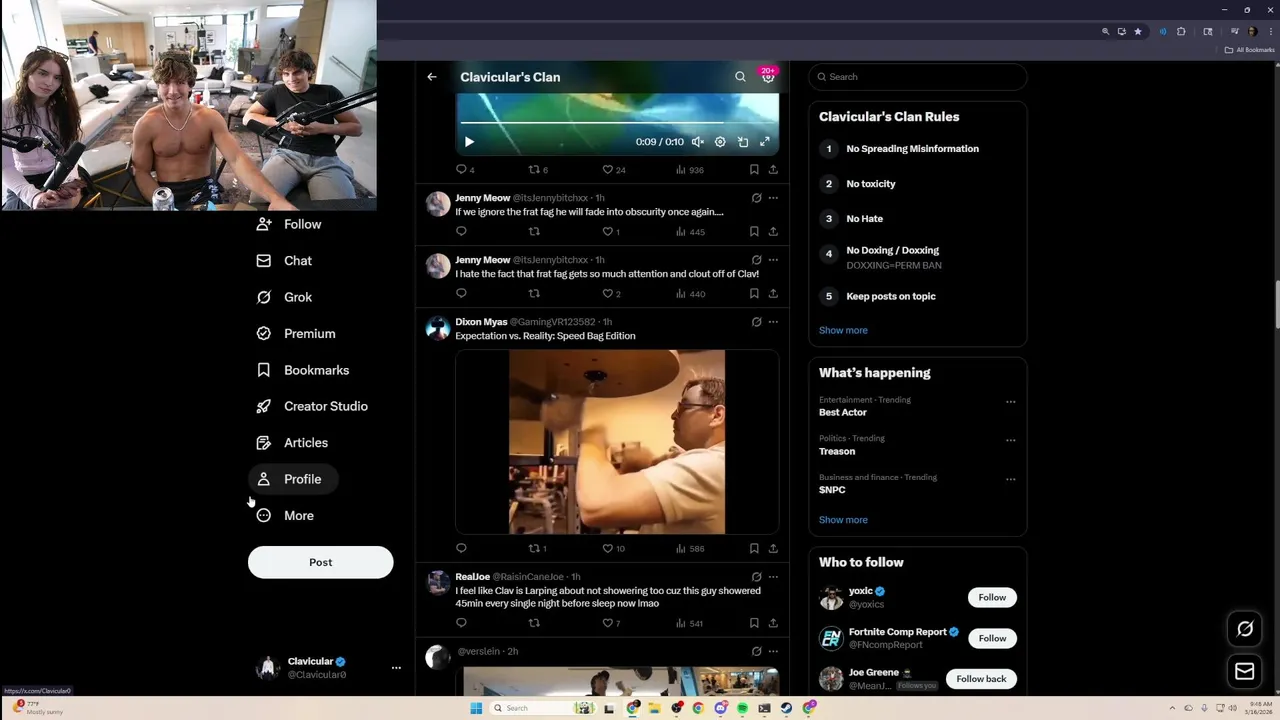The width and height of the screenshot is (1280, 720).
Task: Open Chrome extensions puzzle icon
Action: coord(1181,32)
